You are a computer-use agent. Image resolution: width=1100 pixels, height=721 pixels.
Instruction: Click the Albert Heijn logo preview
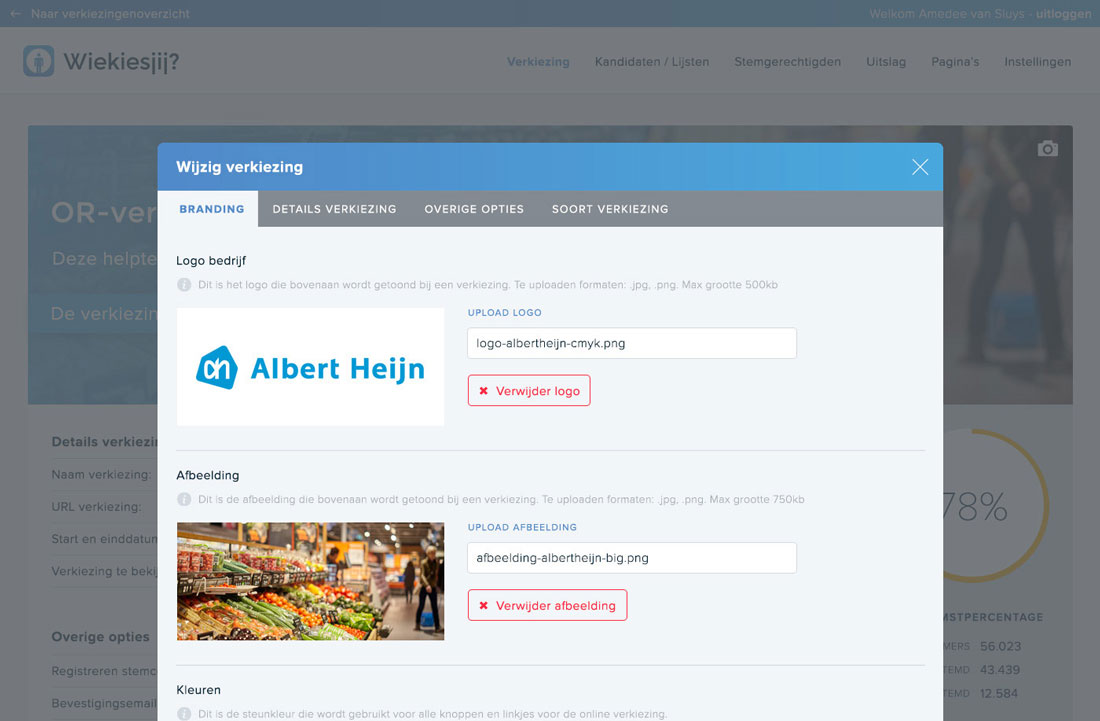310,367
